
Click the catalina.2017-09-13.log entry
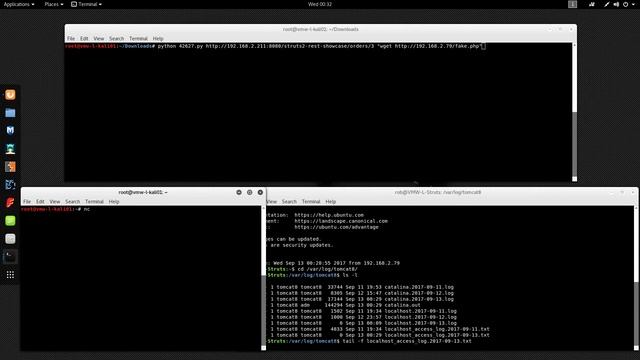pos(419,299)
